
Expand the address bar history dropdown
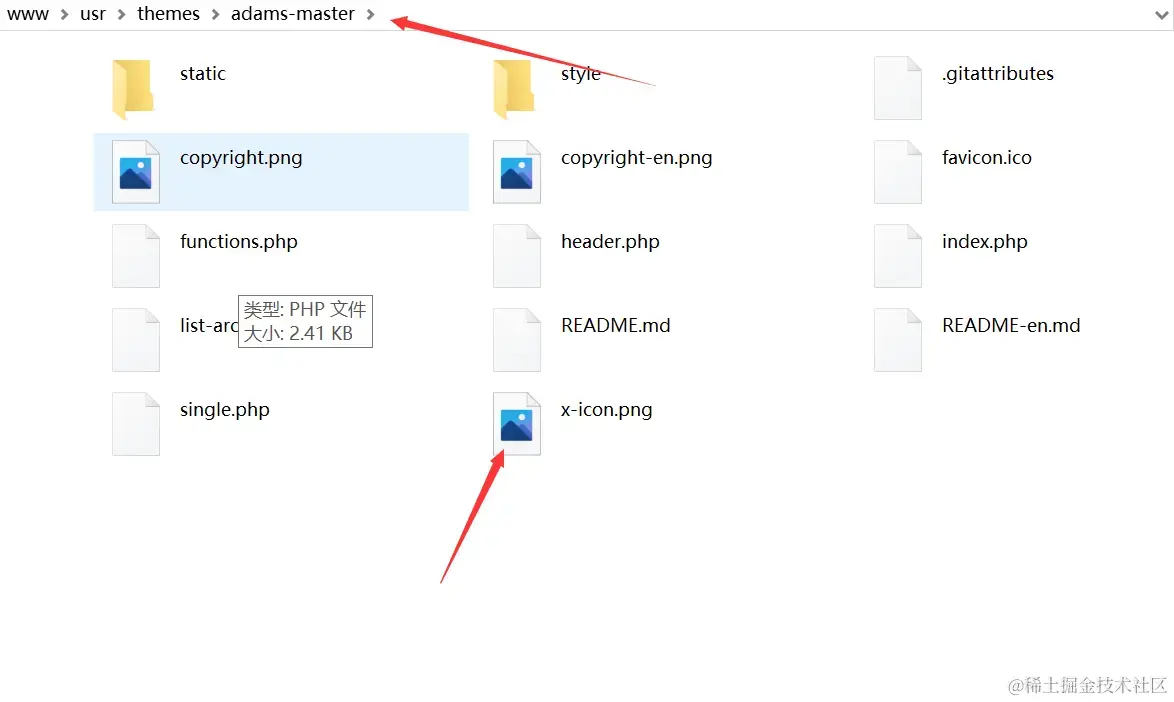[1161, 14]
